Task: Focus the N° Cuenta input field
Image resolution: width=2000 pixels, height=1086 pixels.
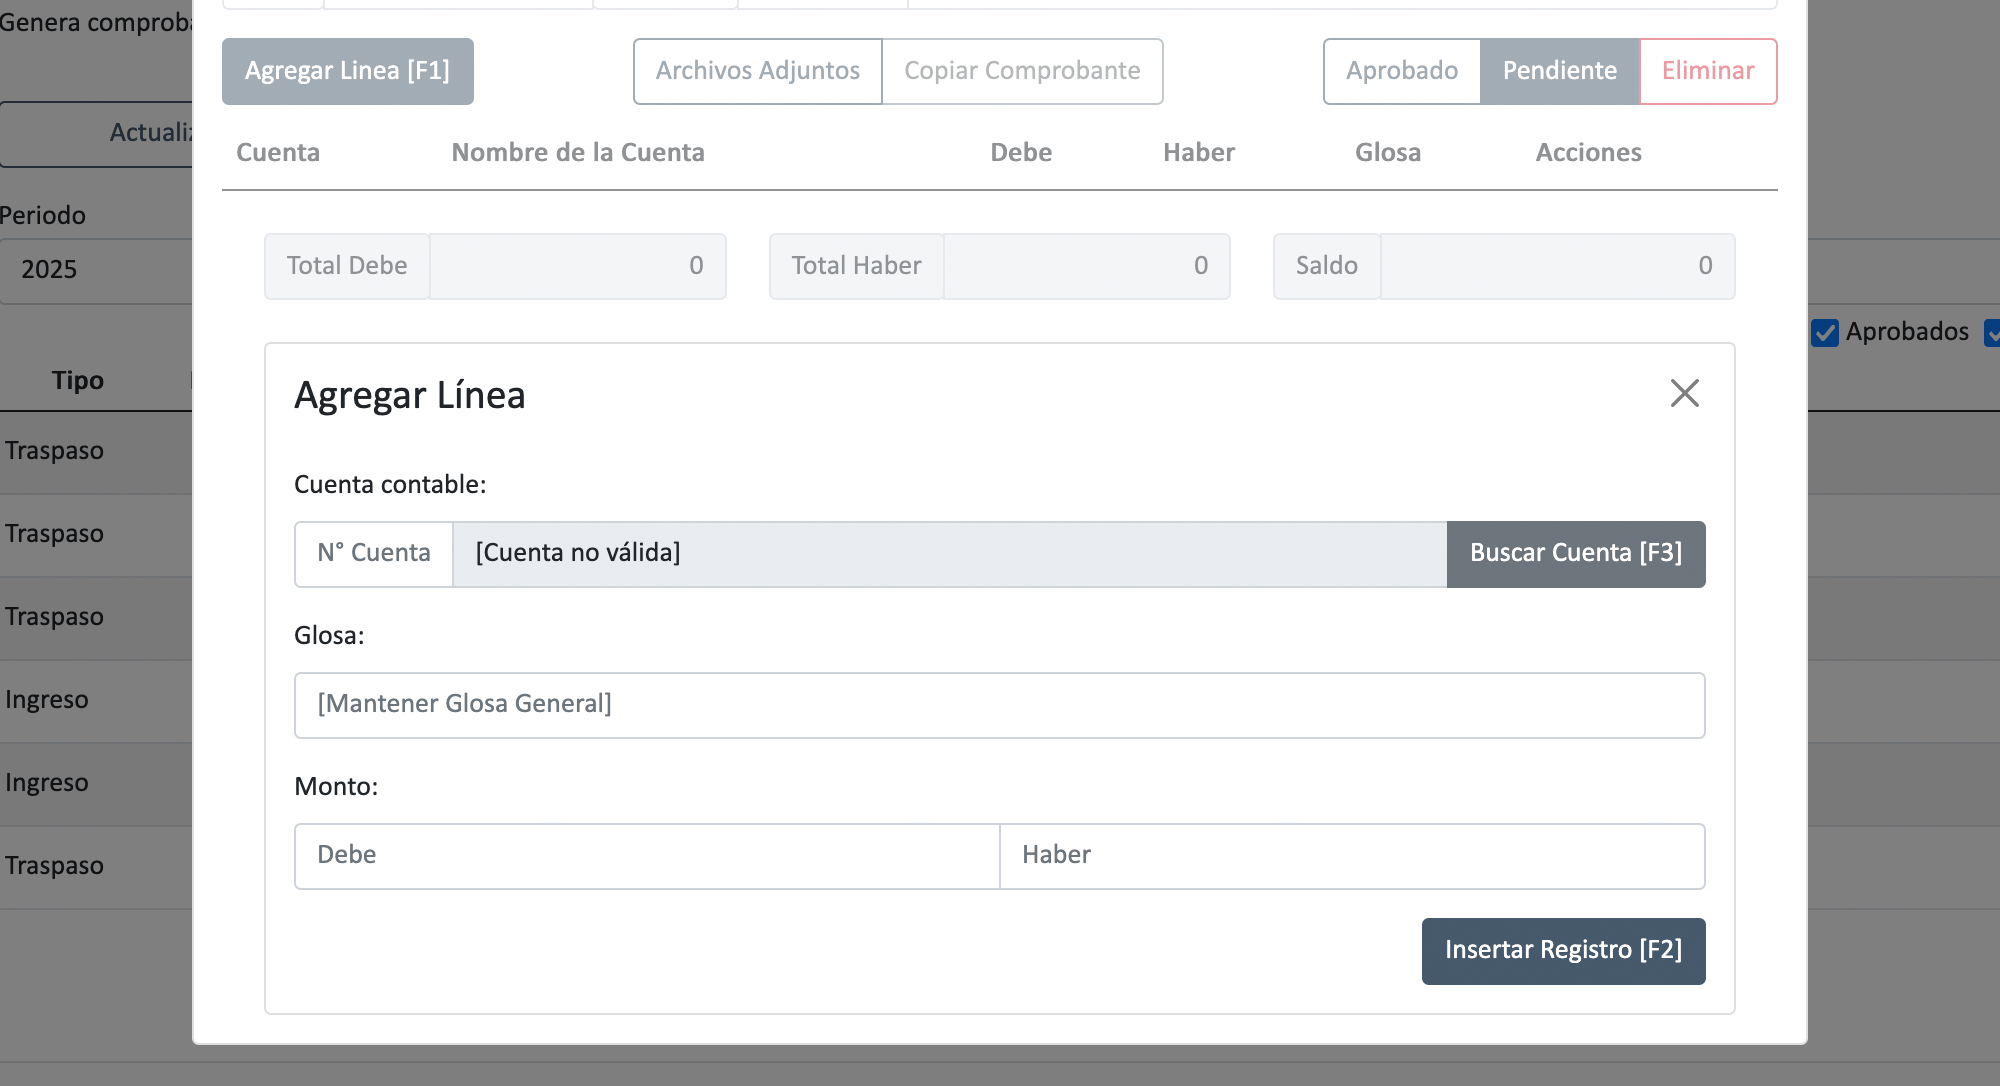Action: (374, 553)
